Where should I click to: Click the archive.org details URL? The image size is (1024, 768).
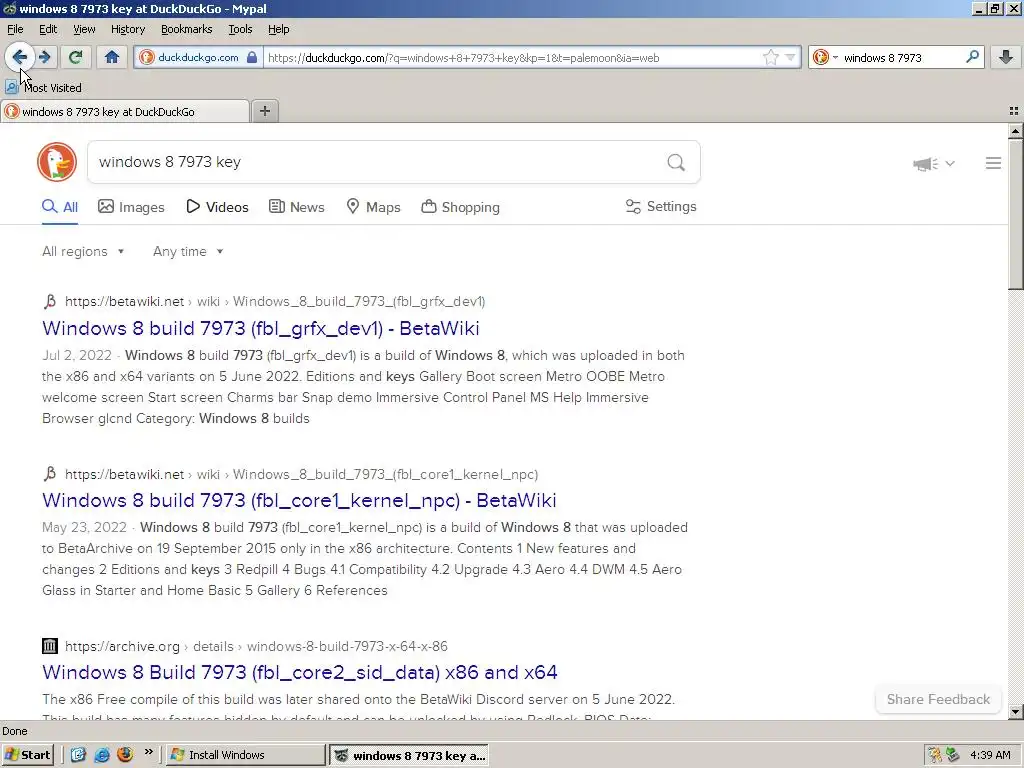point(257,646)
